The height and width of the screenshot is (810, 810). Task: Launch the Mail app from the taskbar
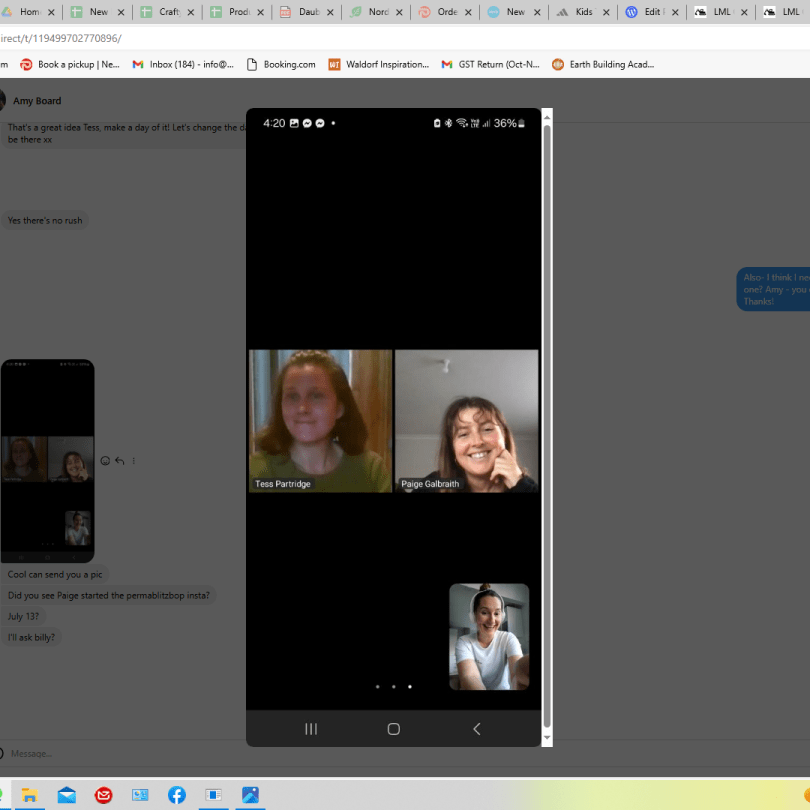(67, 795)
